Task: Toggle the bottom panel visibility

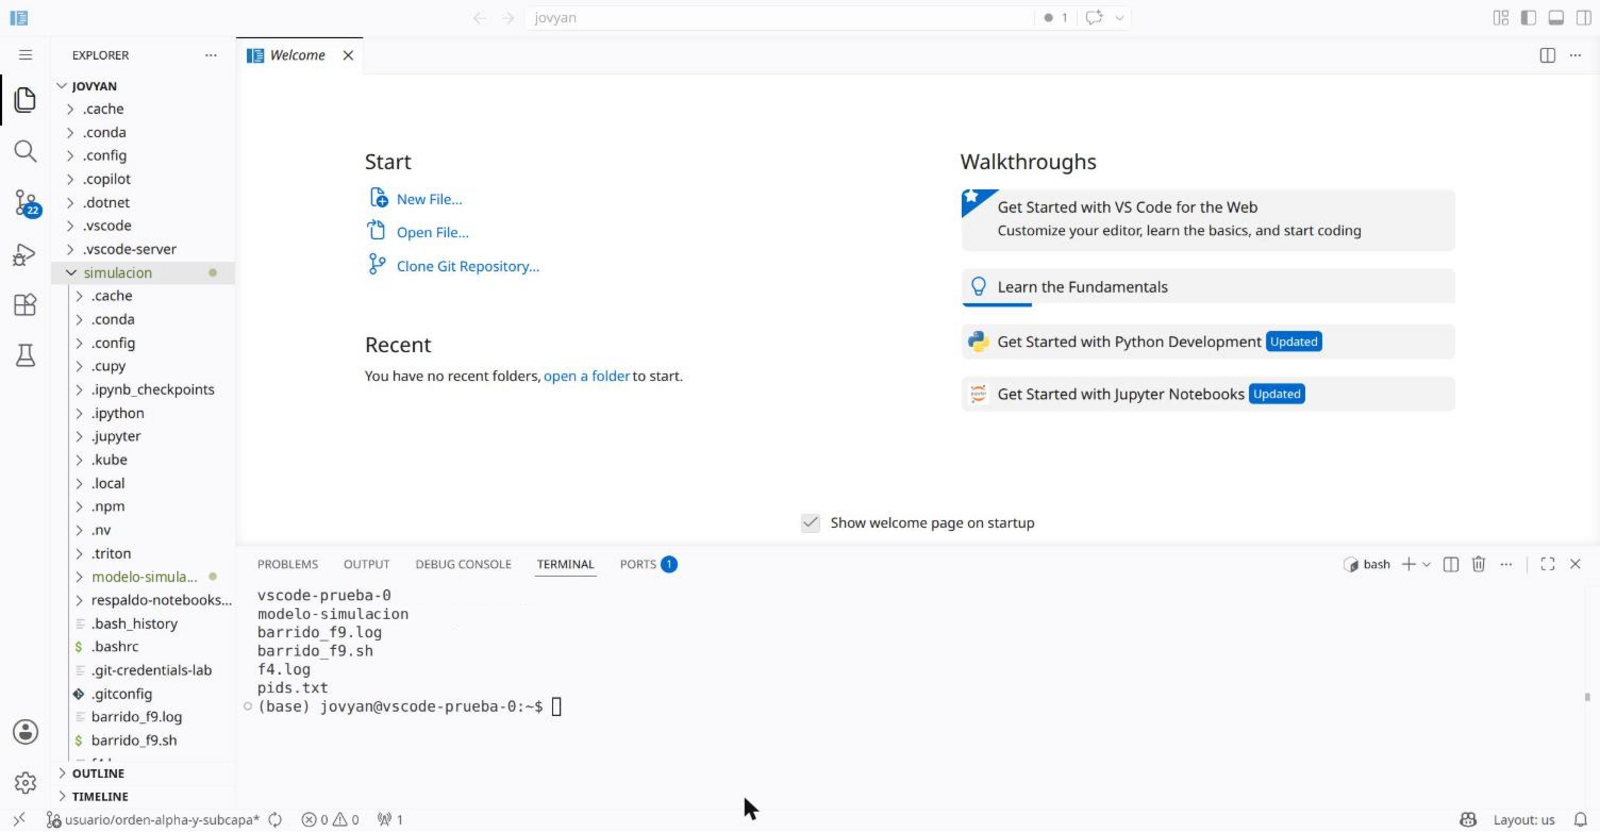Action: [1556, 17]
